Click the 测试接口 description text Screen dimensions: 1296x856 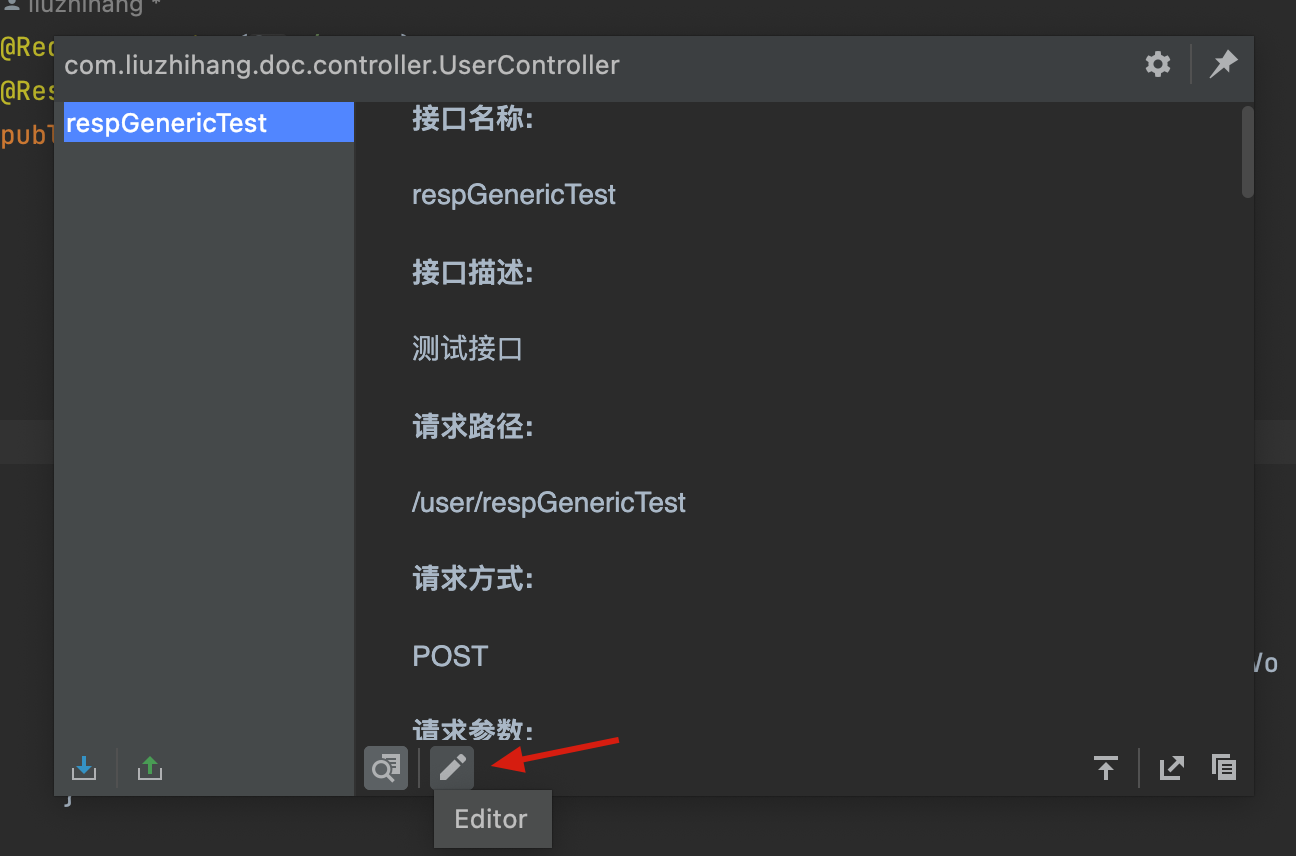(x=467, y=349)
